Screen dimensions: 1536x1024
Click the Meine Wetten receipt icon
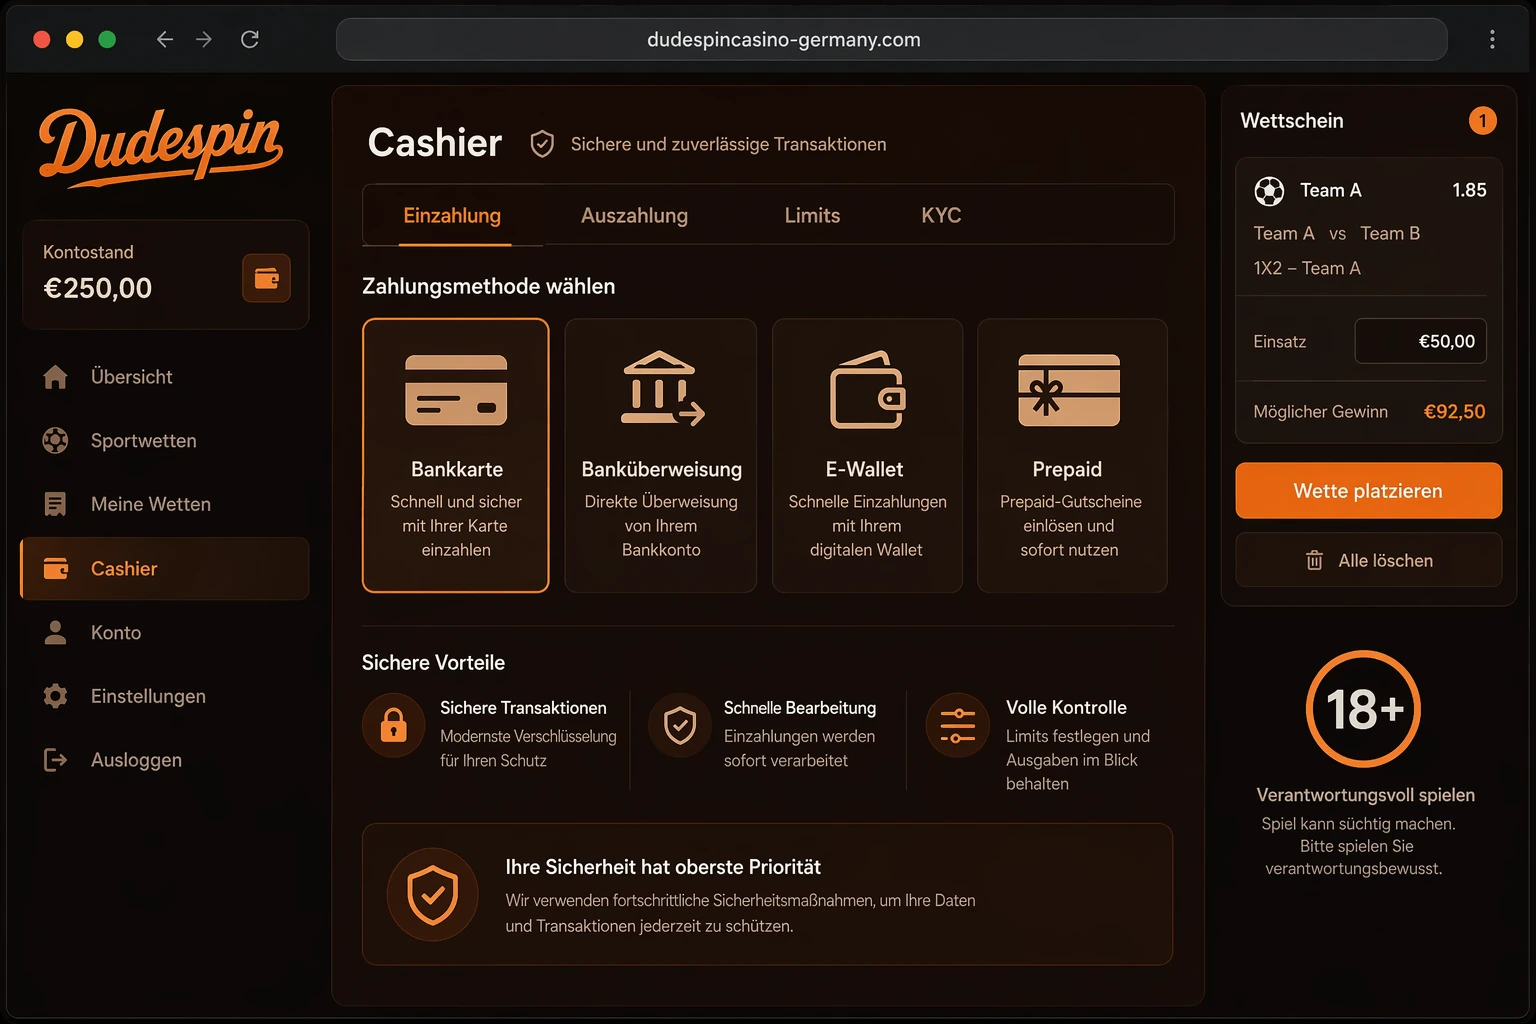coord(56,504)
